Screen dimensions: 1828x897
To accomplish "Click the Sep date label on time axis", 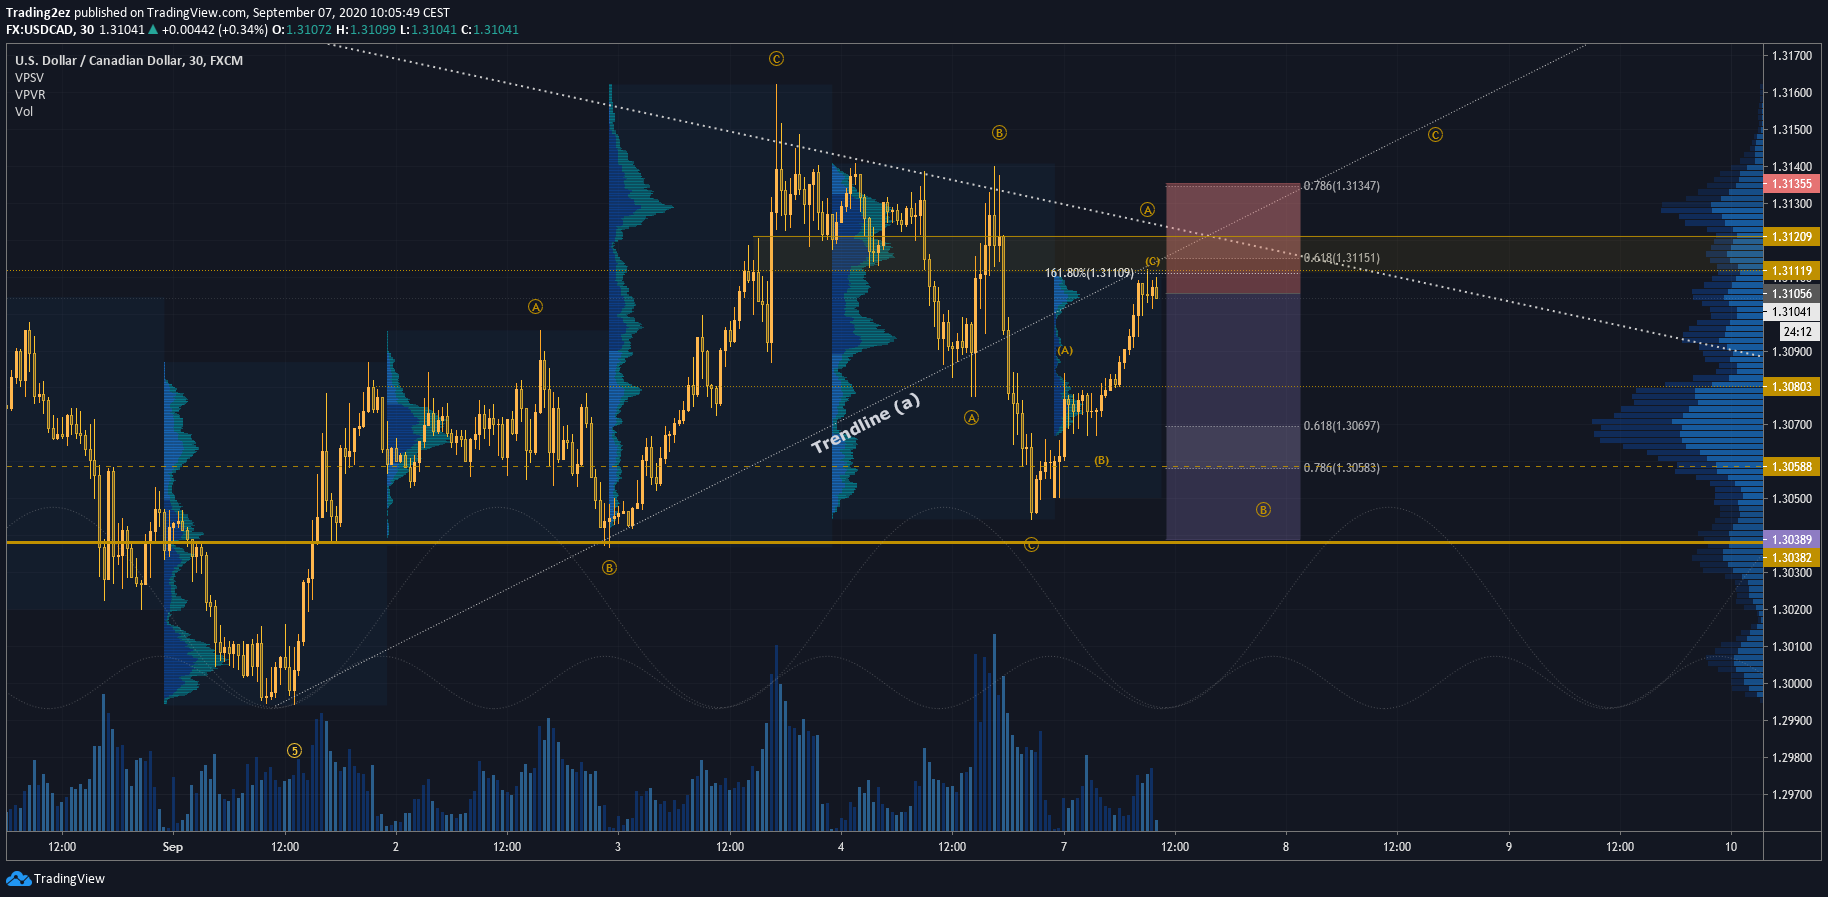I will [173, 847].
